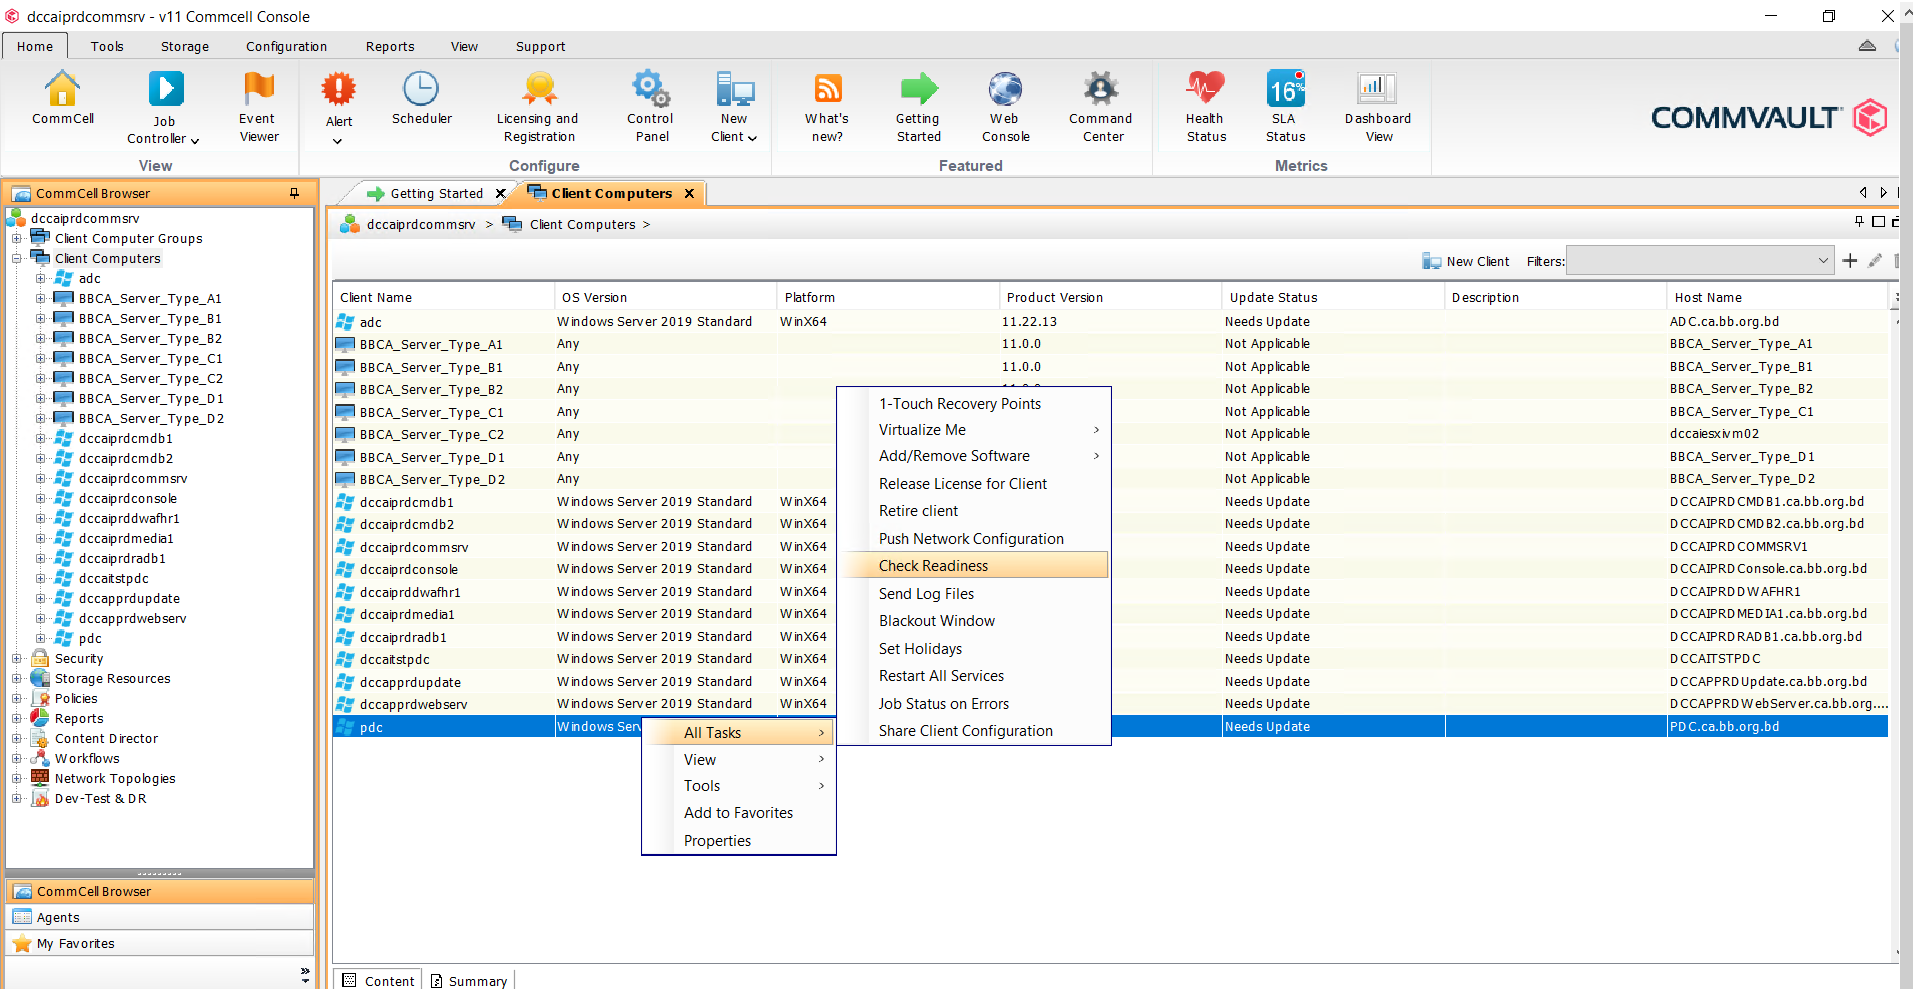This screenshot has height=989, width=1913.
Task: Switch to the Content bottom tab
Action: pyautogui.click(x=378, y=981)
